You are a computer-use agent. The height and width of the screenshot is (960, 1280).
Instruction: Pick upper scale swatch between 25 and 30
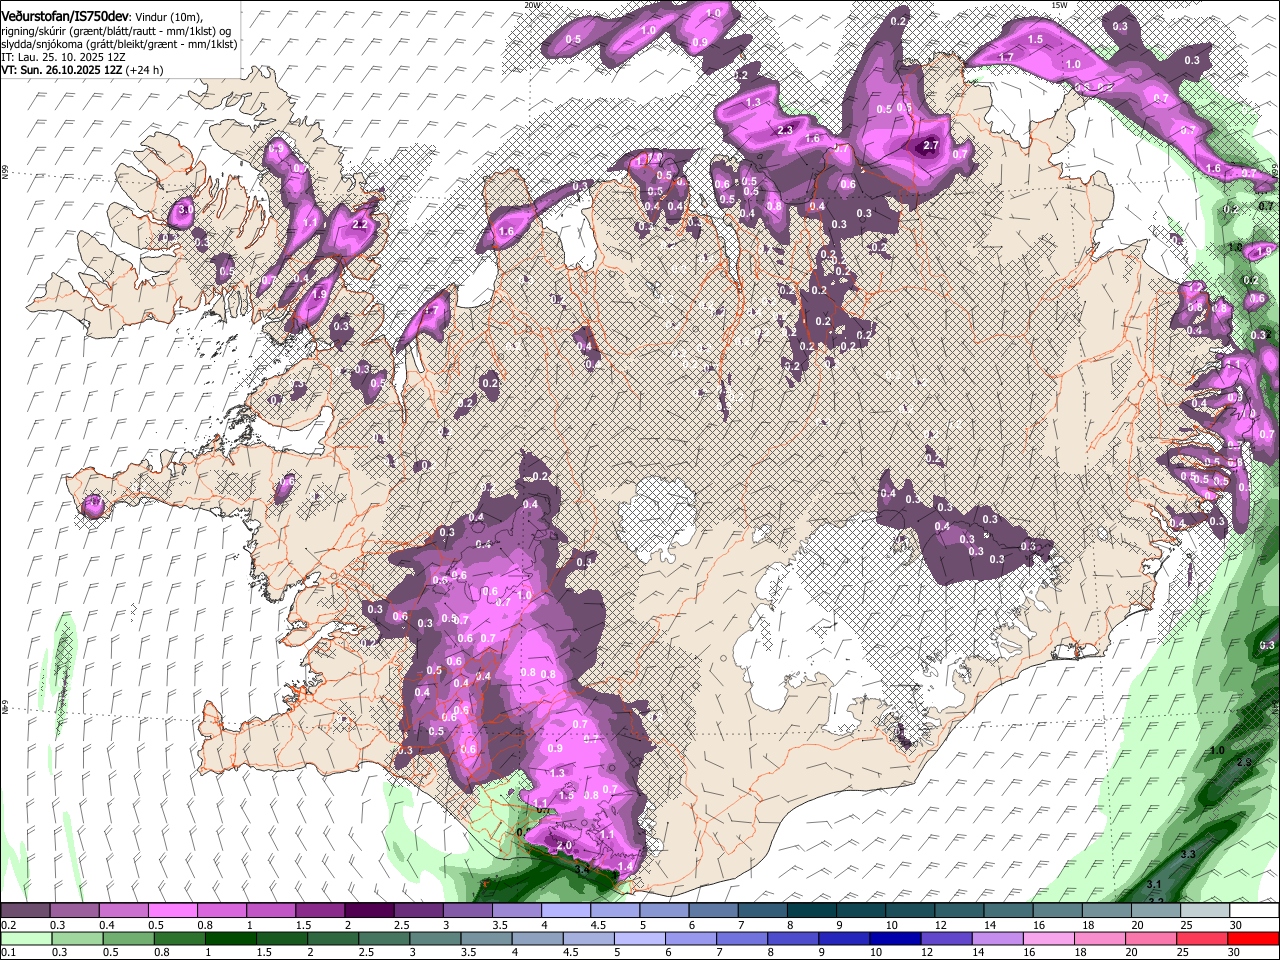pos(1205,911)
